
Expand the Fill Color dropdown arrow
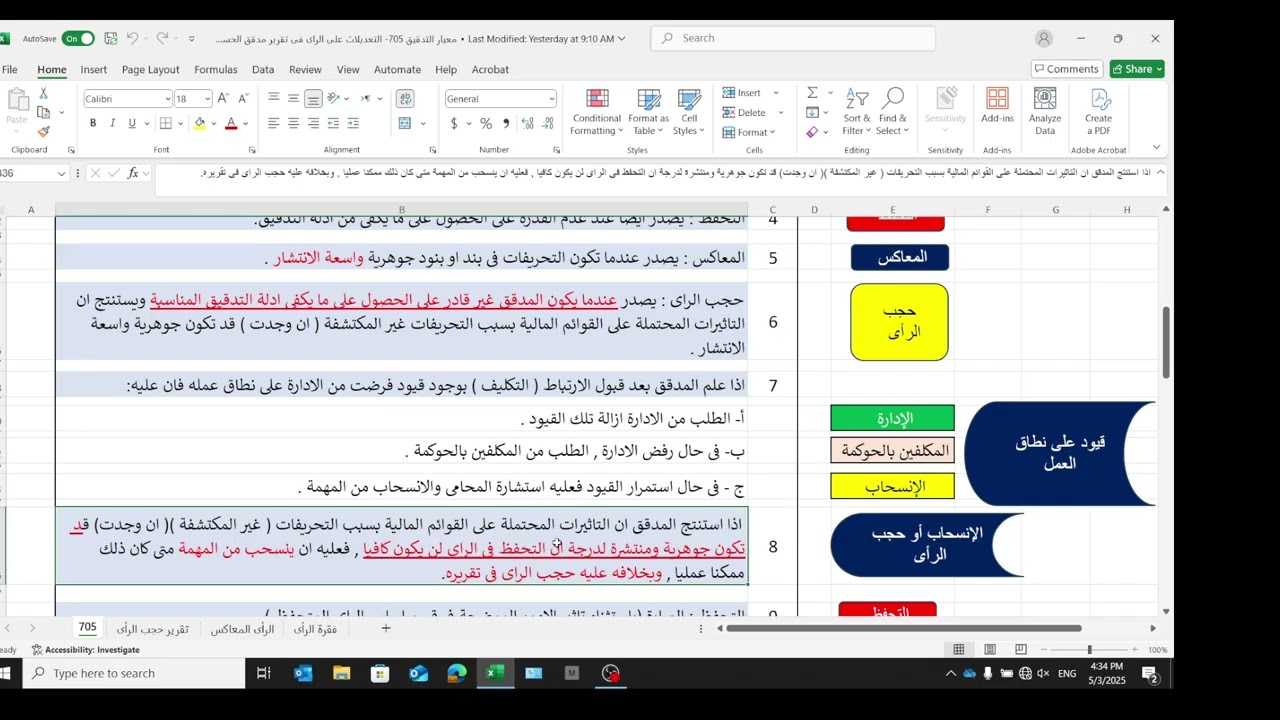coord(214,123)
